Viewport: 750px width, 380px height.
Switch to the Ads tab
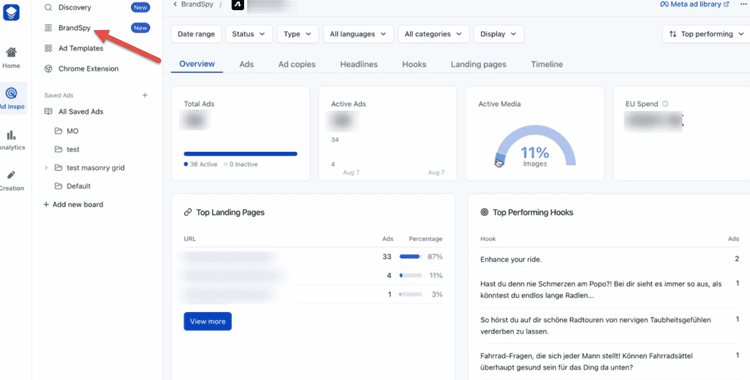246,64
